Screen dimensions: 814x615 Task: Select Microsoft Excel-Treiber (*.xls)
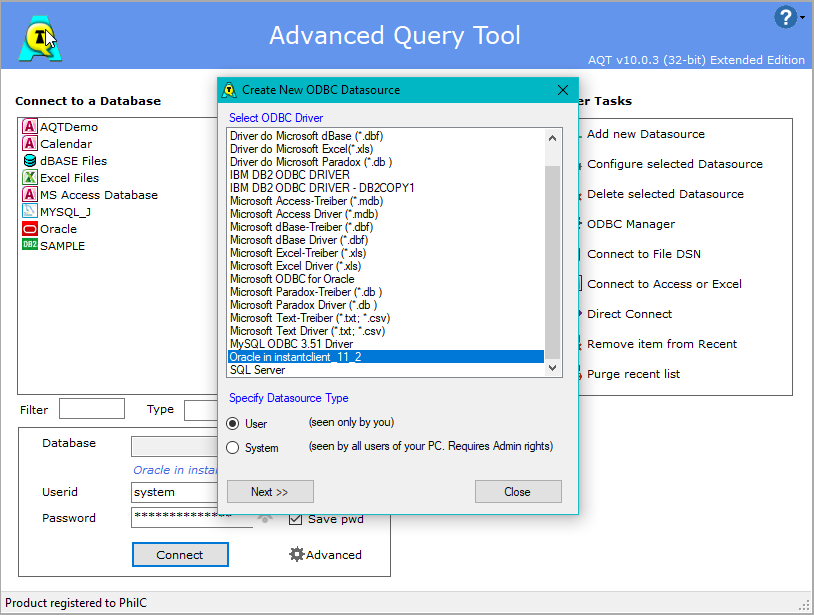coord(386,253)
